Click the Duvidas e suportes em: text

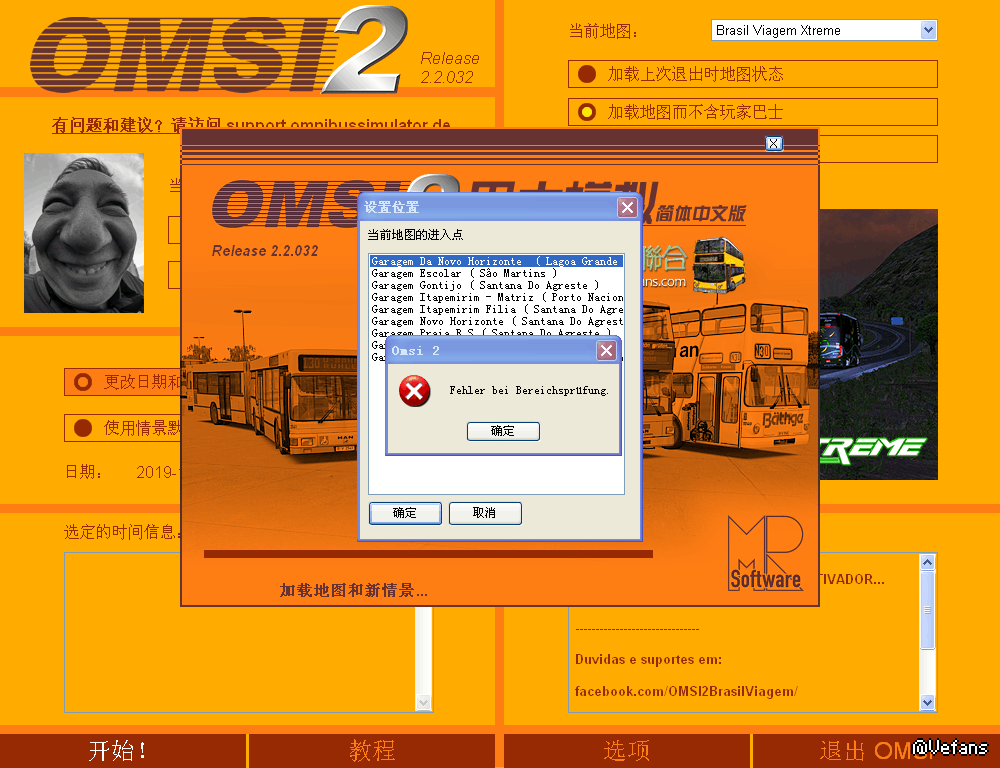coord(649,660)
